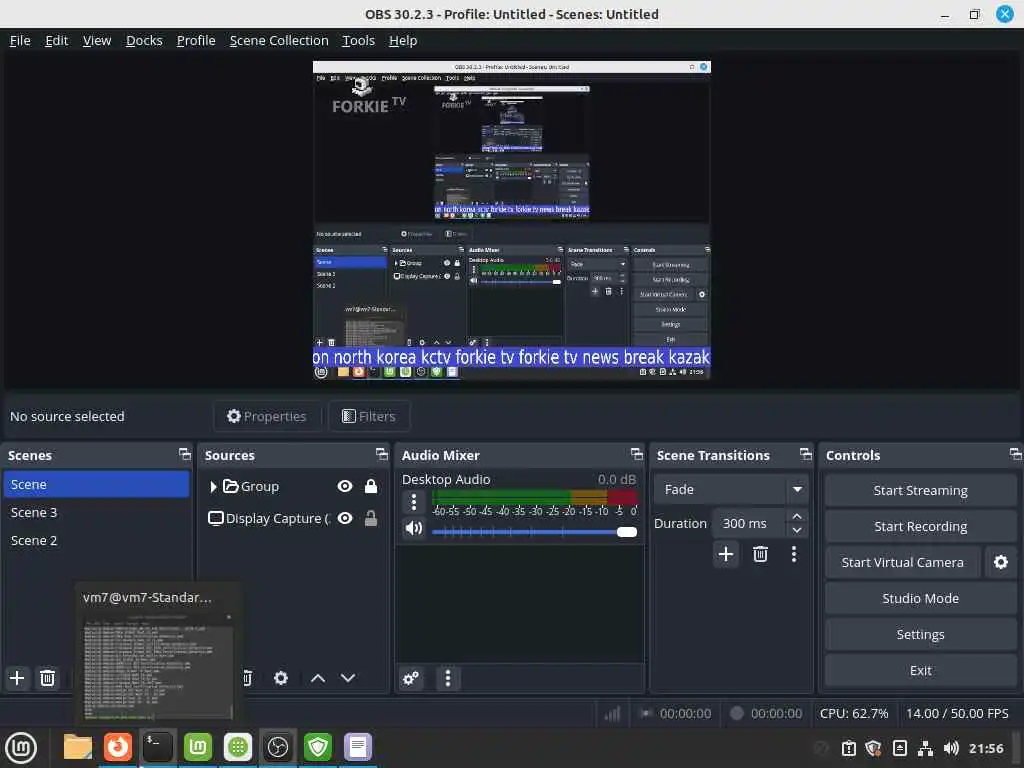Viewport: 1024px width, 768px height.
Task: Open the View menu
Action: pos(97,40)
